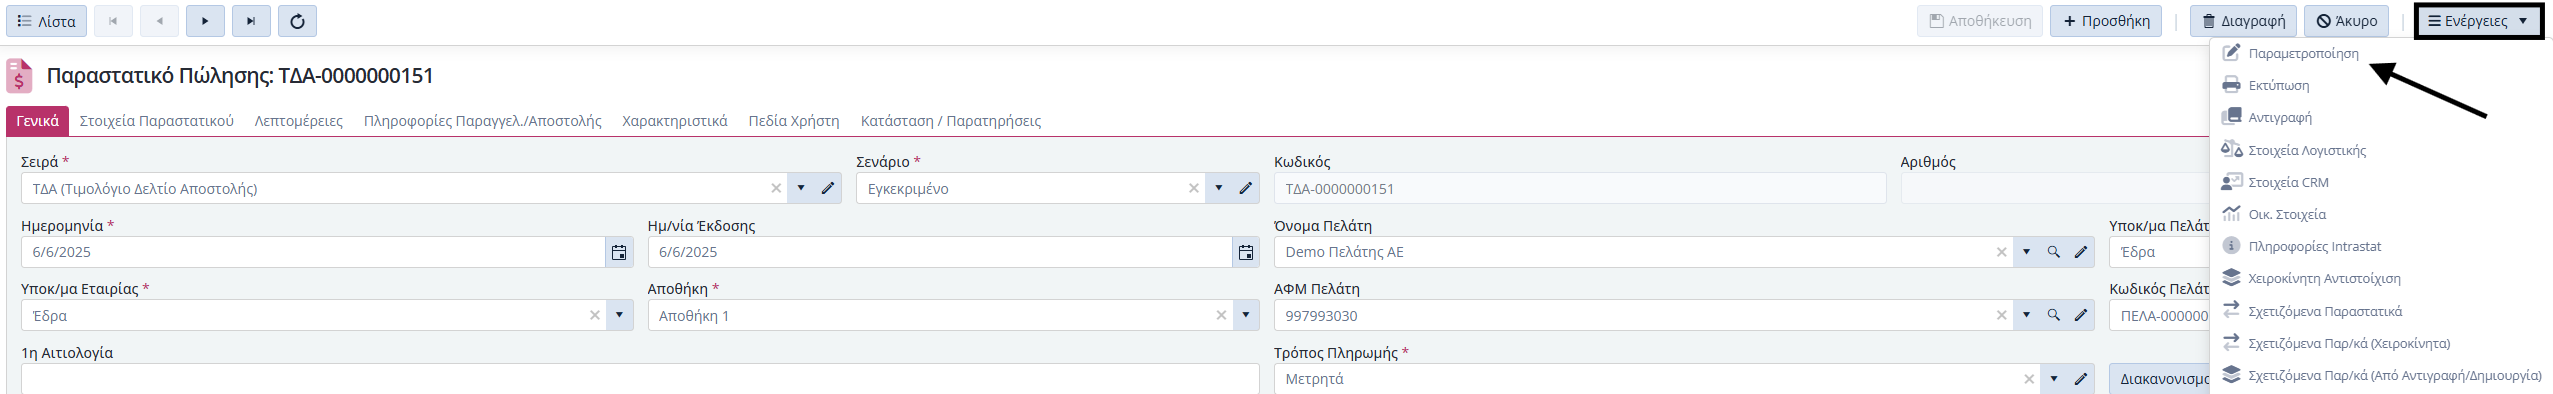
Task: Search customer name with the magnifier icon
Action: pyautogui.click(x=2053, y=252)
